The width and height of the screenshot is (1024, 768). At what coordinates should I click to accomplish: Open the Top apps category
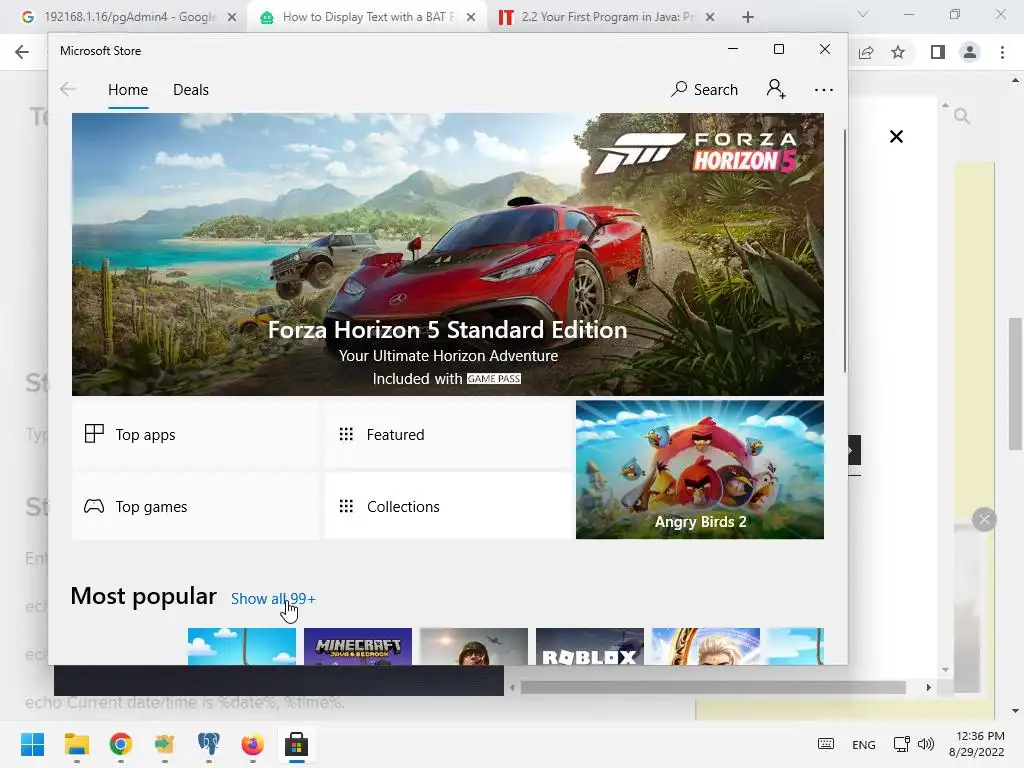click(195, 434)
